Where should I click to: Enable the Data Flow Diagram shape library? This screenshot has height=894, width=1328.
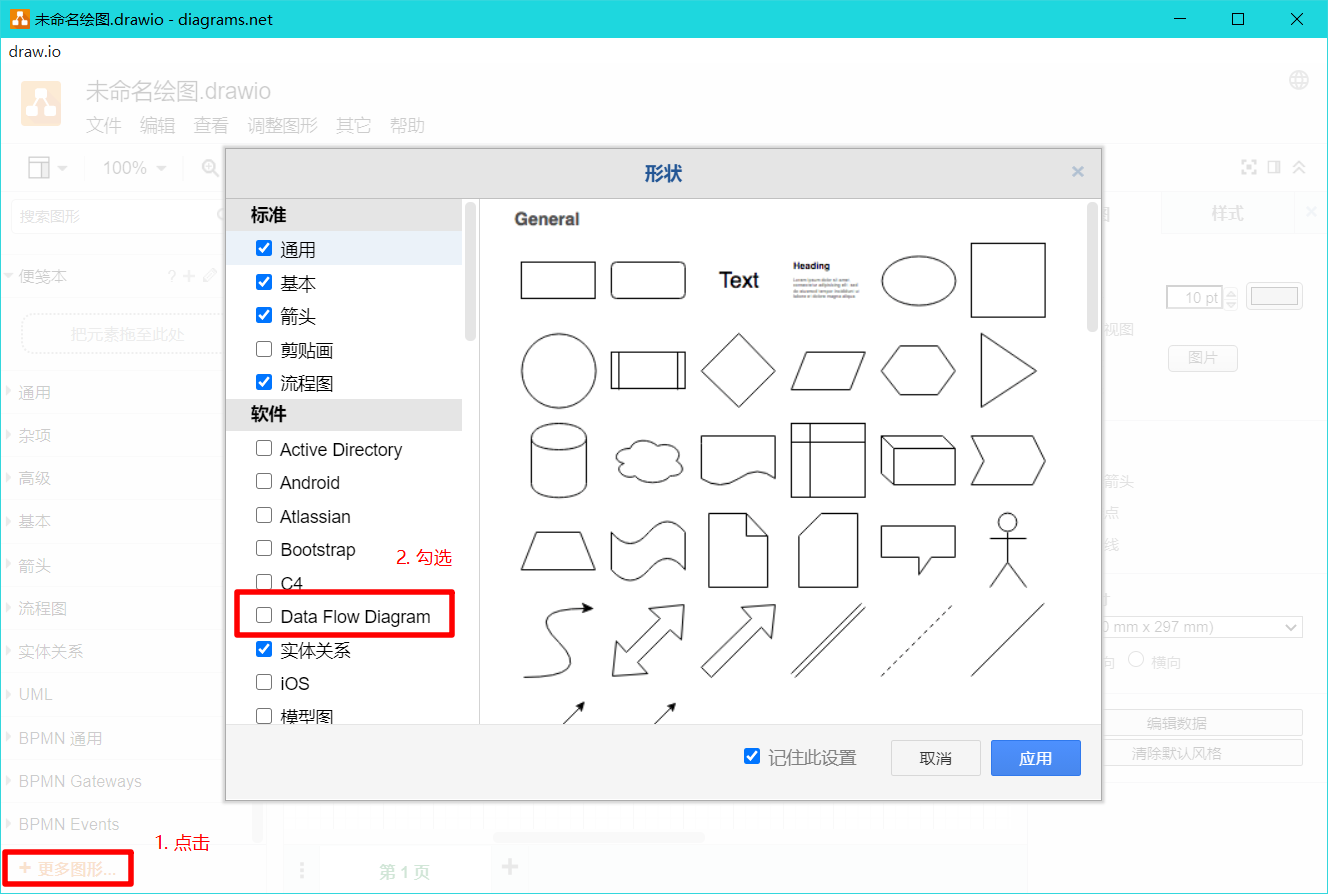[x=264, y=616]
